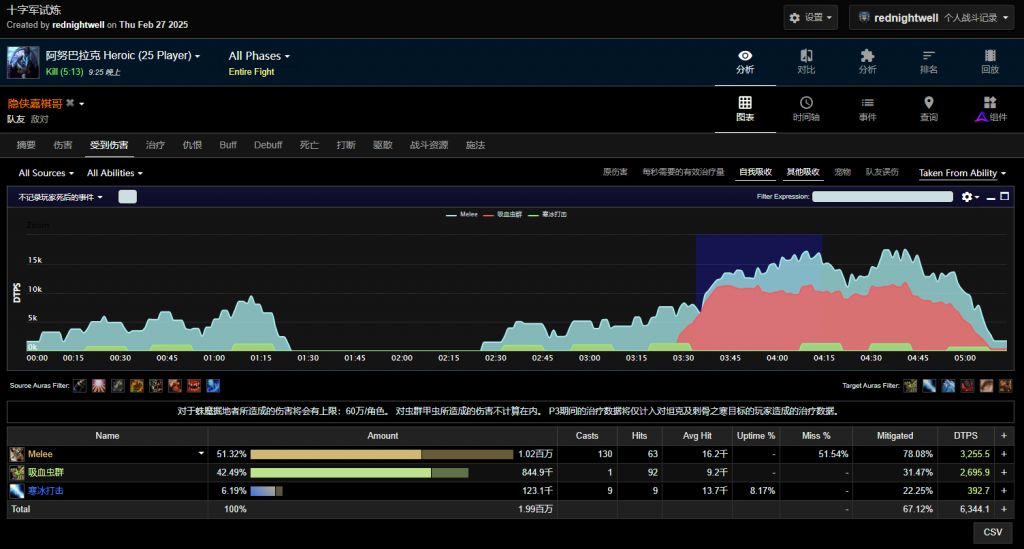The image size is (1024, 549).
Task: Open the 组件 components view
Action: tap(989, 109)
